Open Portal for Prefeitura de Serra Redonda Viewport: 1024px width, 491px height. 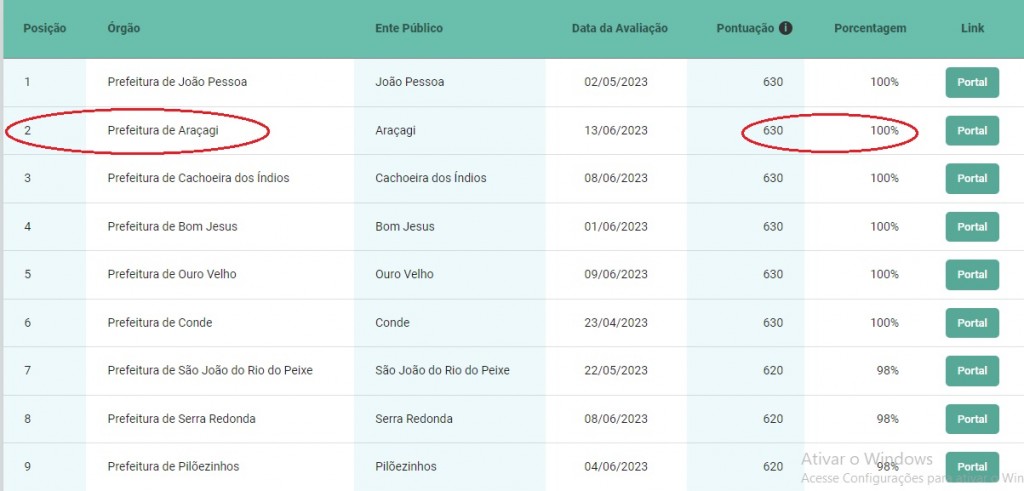[972, 419]
